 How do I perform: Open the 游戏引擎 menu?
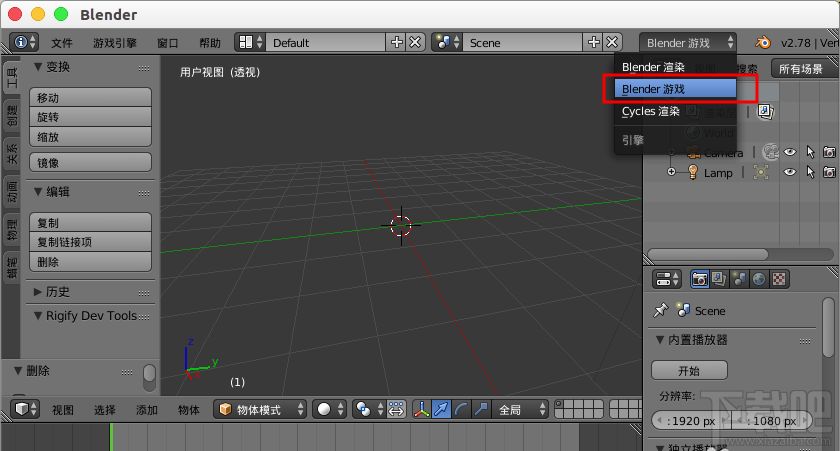point(115,43)
